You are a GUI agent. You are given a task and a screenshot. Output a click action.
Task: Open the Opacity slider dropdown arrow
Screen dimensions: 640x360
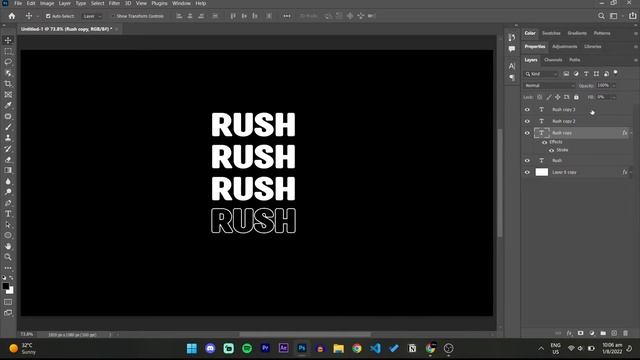pyautogui.click(x=614, y=85)
